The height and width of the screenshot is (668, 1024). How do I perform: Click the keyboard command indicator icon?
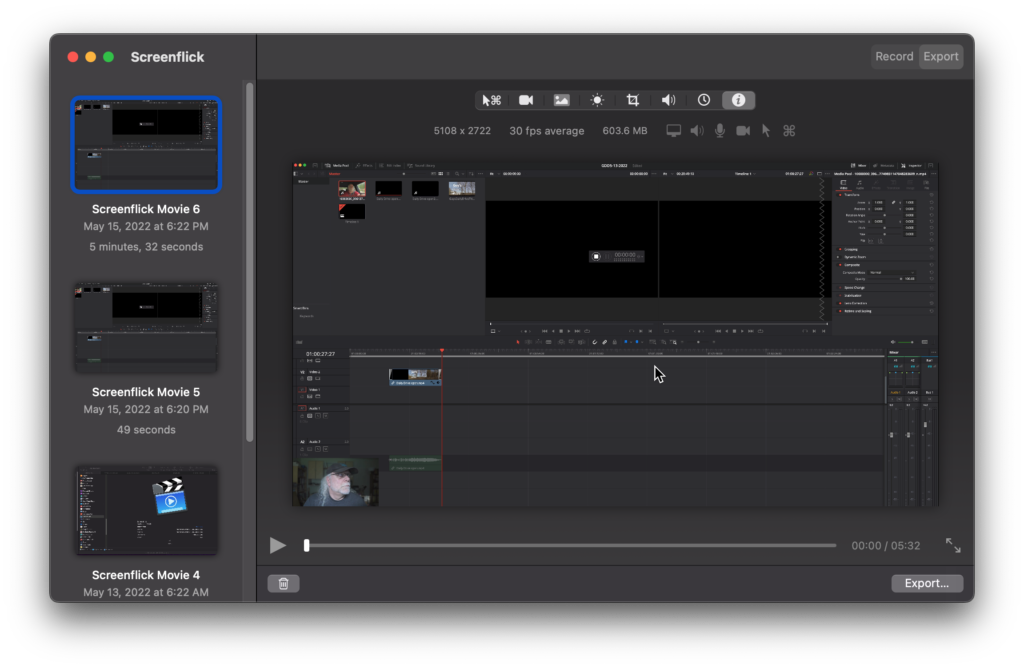coord(789,131)
